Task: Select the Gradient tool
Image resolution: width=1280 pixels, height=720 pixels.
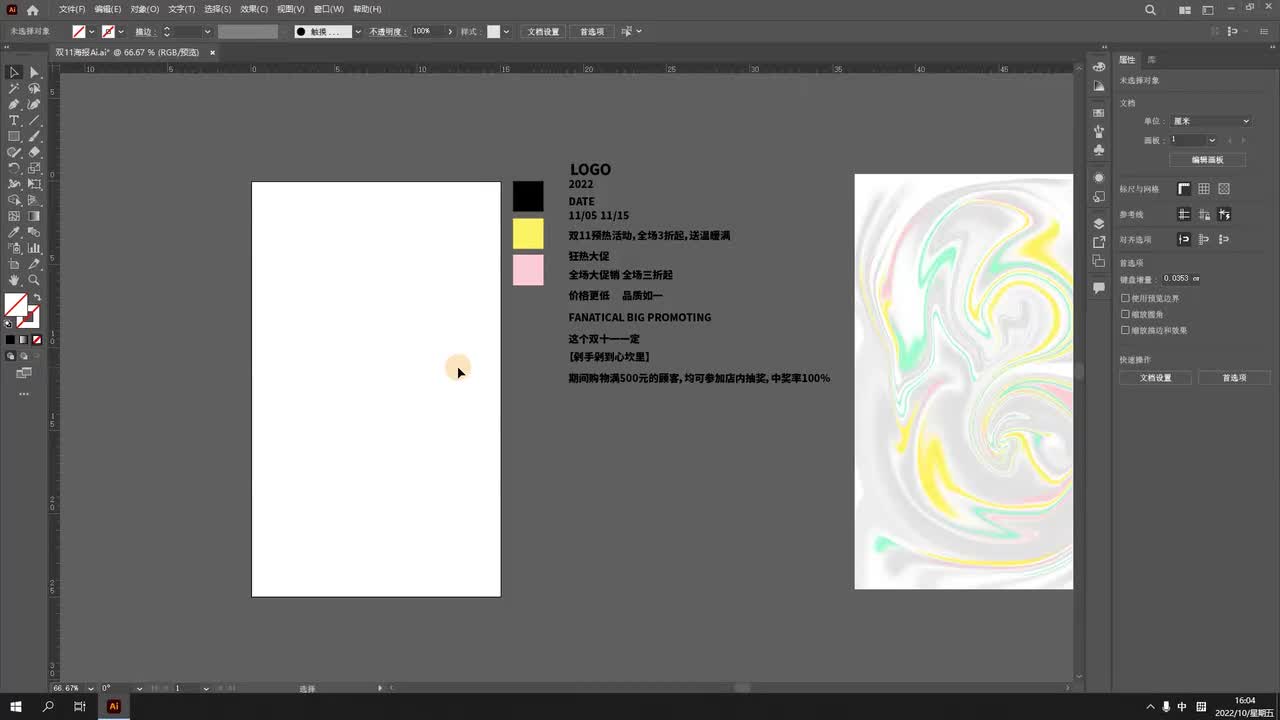Action: (34, 216)
